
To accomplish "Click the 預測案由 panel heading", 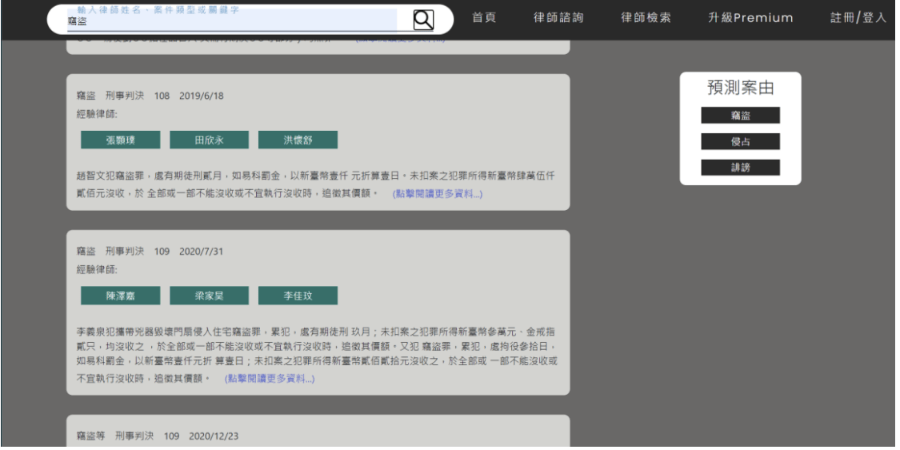I will [x=740, y=88].
